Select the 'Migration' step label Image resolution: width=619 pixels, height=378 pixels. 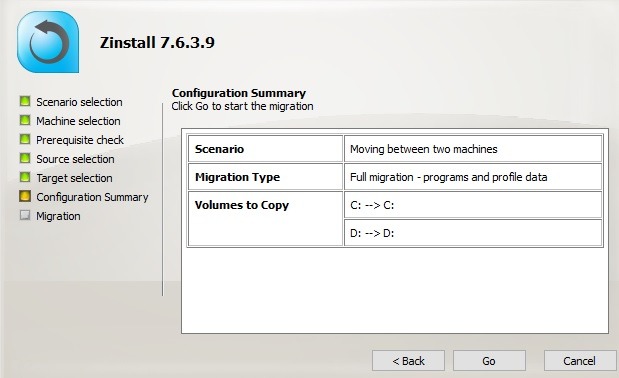tap(58, 216)
